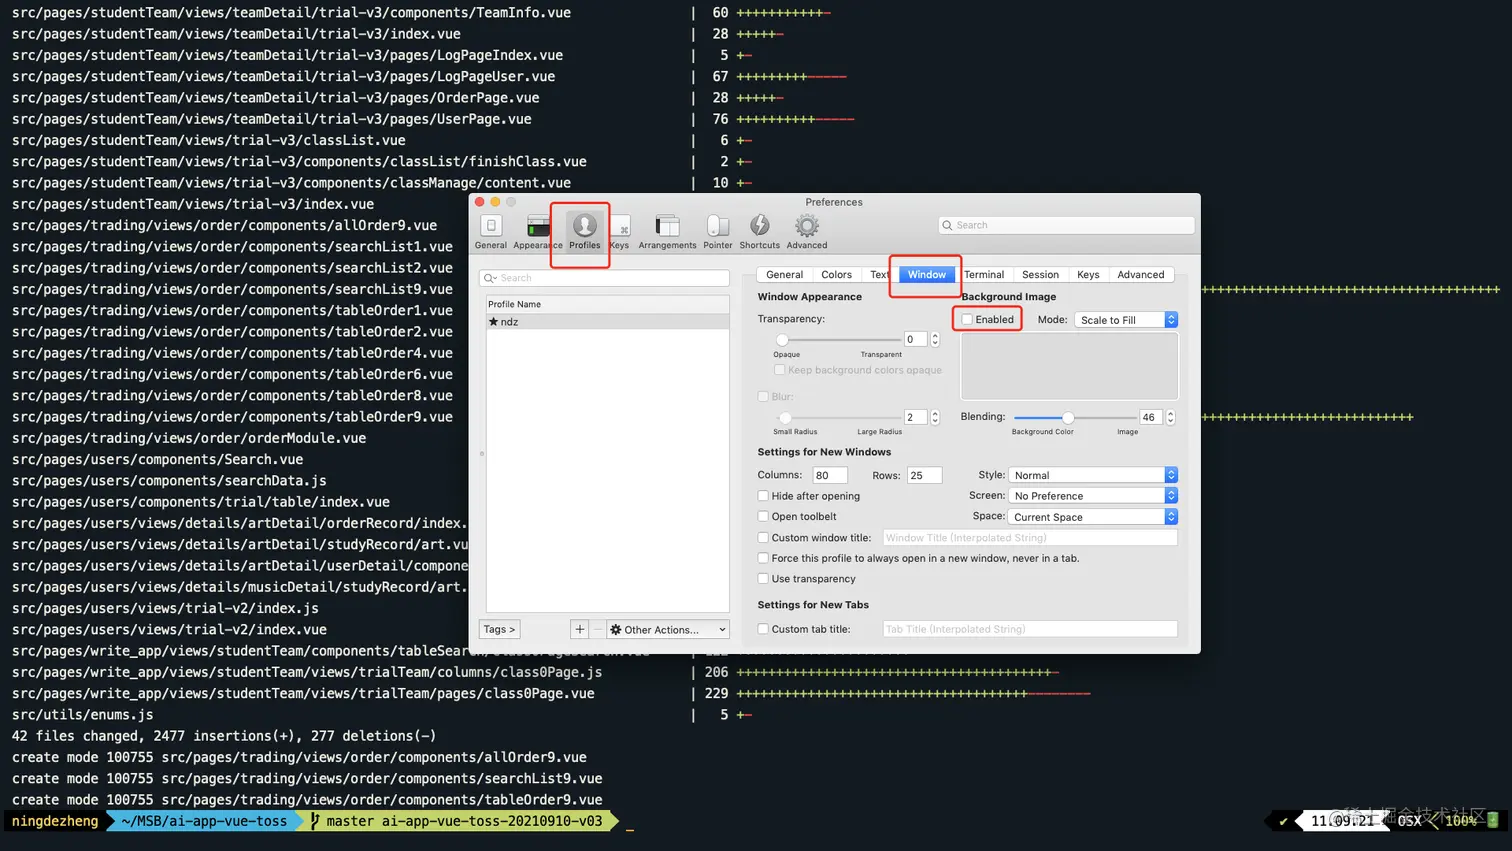The width and height of the screenshot is (1512, 851).
Task: Switch to the Keys profile tab
Action: tap(1088, 275)
